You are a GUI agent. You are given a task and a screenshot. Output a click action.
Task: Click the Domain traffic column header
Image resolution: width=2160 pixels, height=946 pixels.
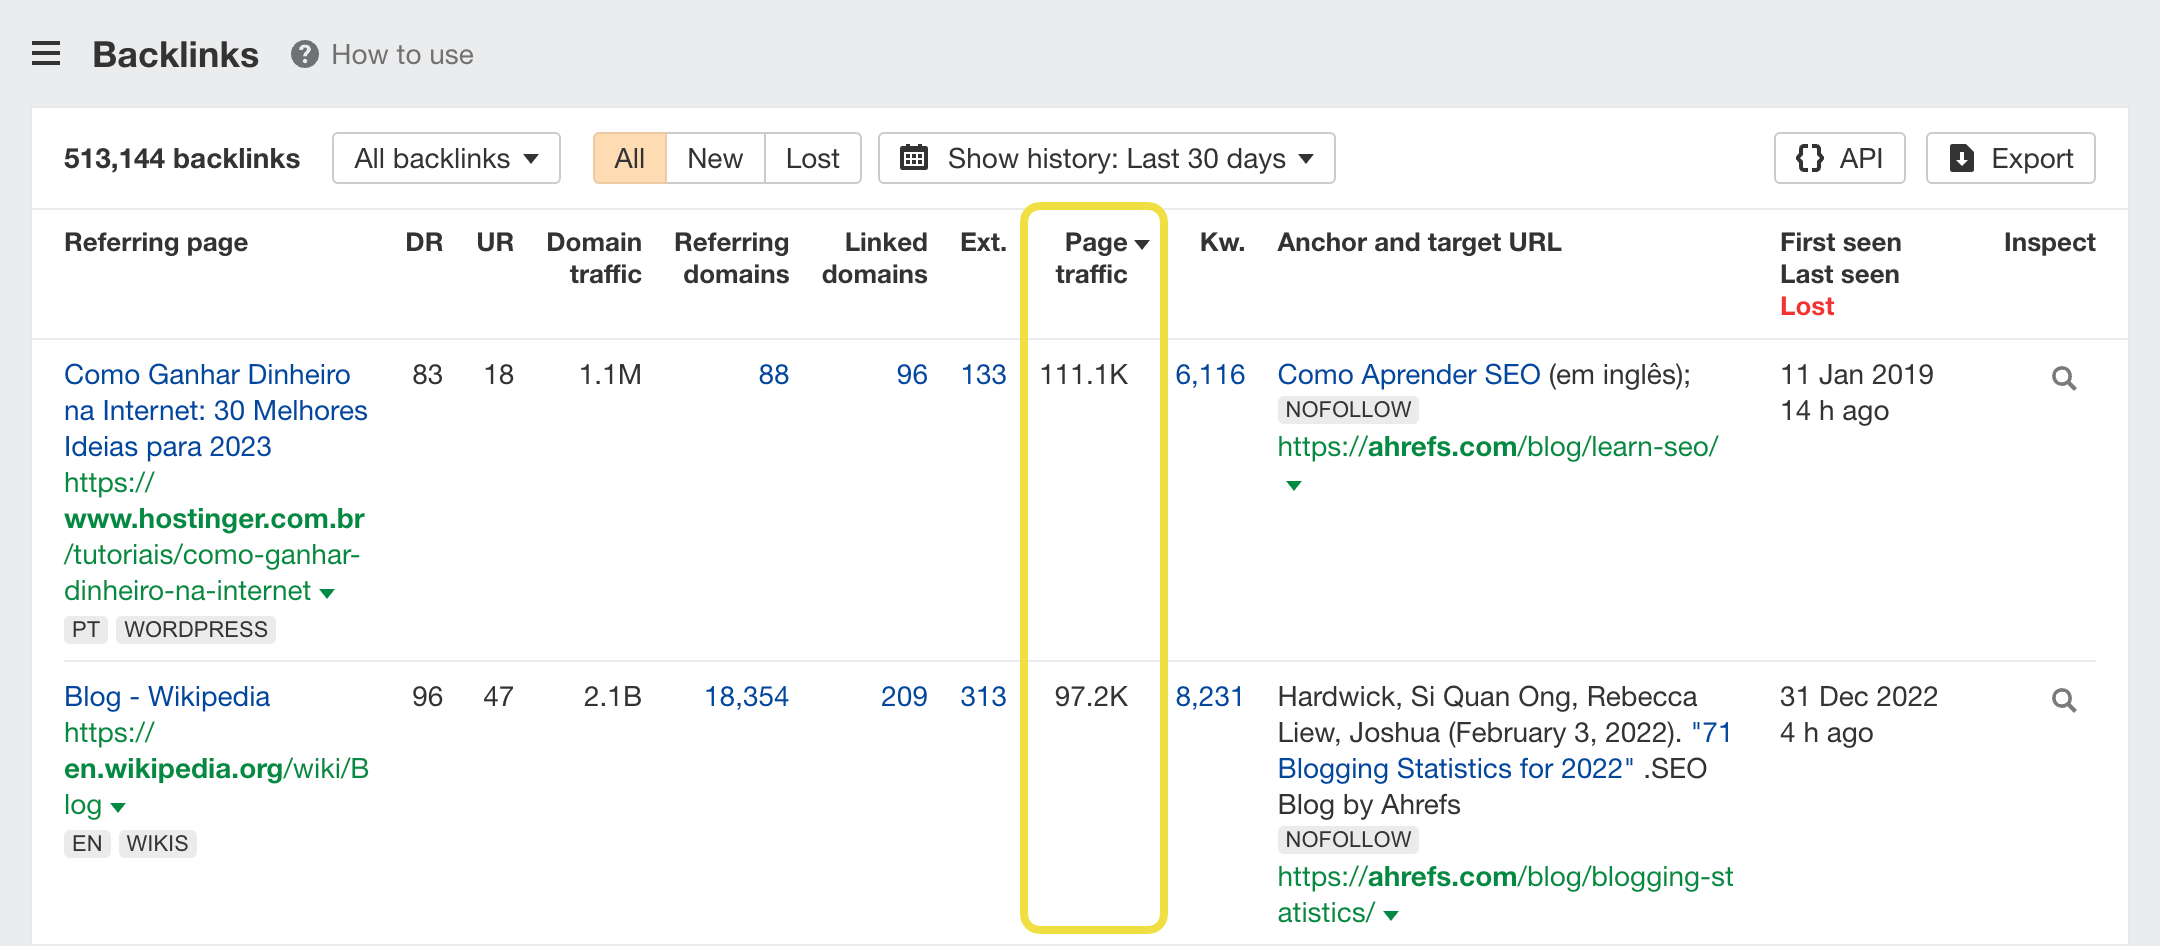click(594, 258)
